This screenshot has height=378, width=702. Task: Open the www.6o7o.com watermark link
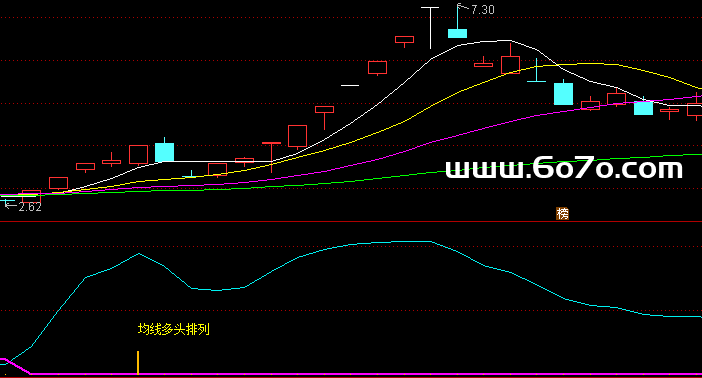click(x=564, y=168)
